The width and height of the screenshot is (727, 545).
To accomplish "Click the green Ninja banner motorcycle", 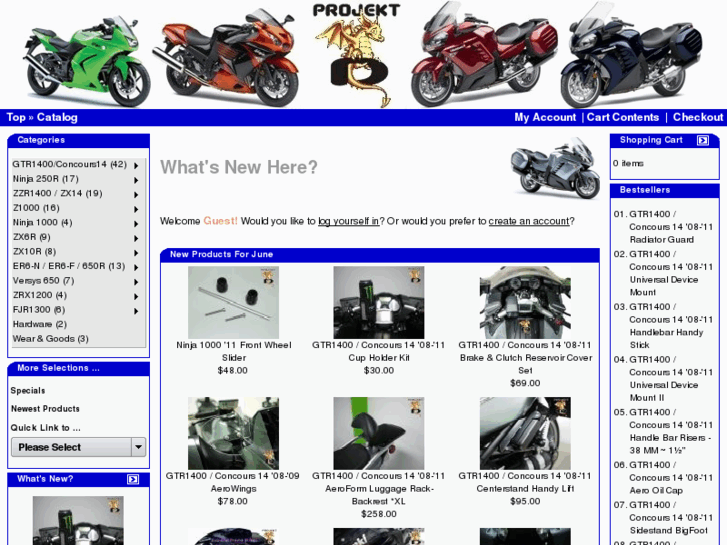I will pyautogui.click(x=87, y=60).
